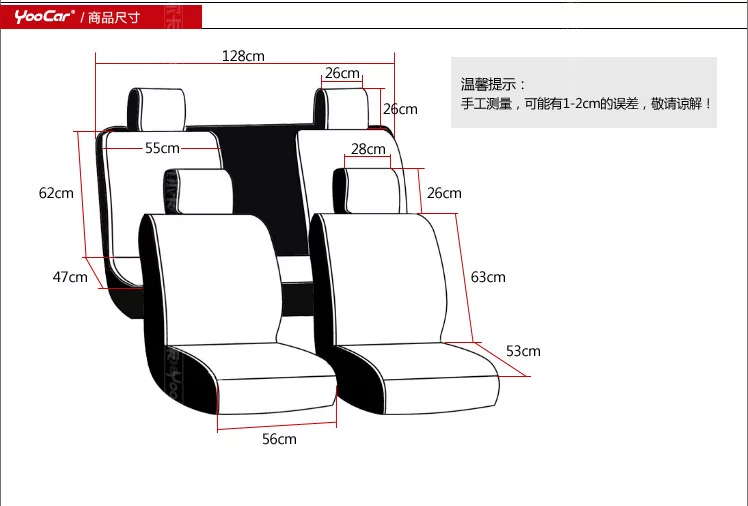Click the 28cm front headrest width label
The width and height of the screenshot is (748, 506).
click(368, 149)
